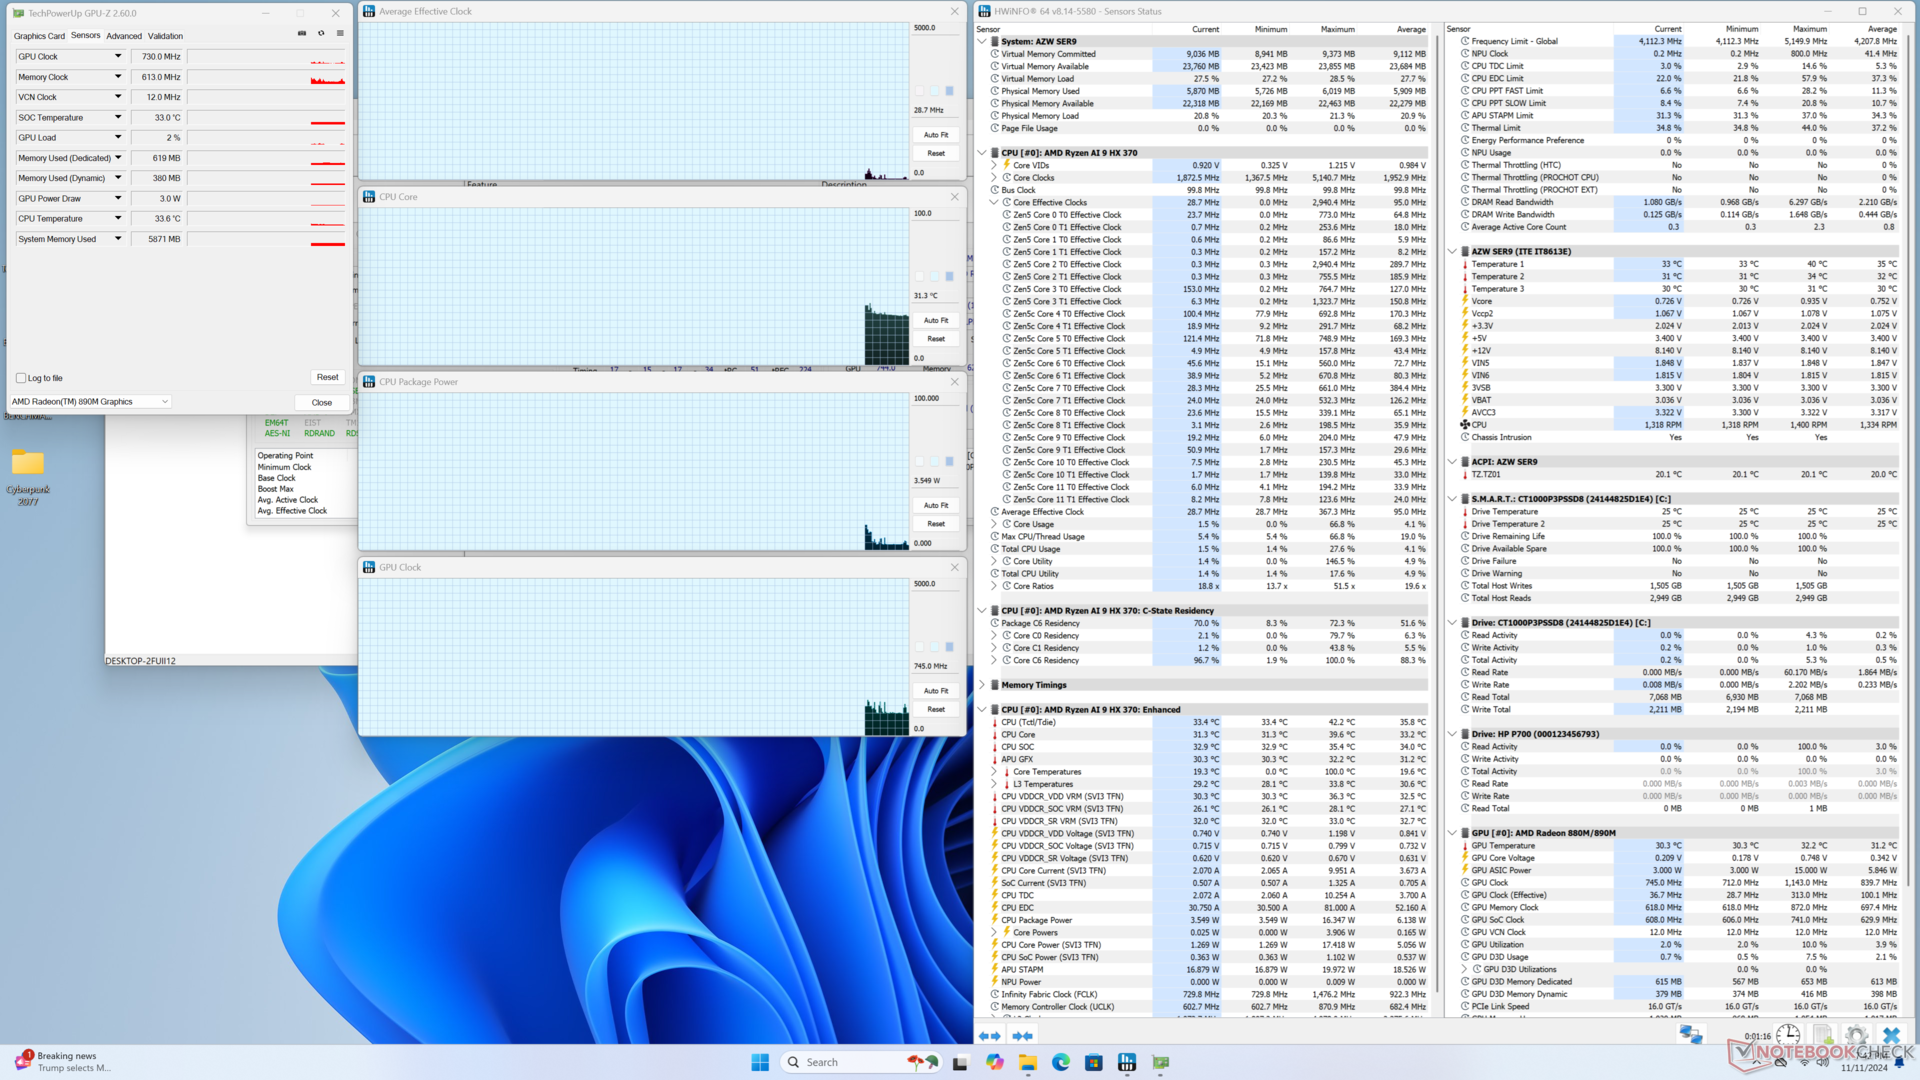Open the Advanced tab in GPU-Z
Screen dimensions: 1920x1080
[124, 36]
